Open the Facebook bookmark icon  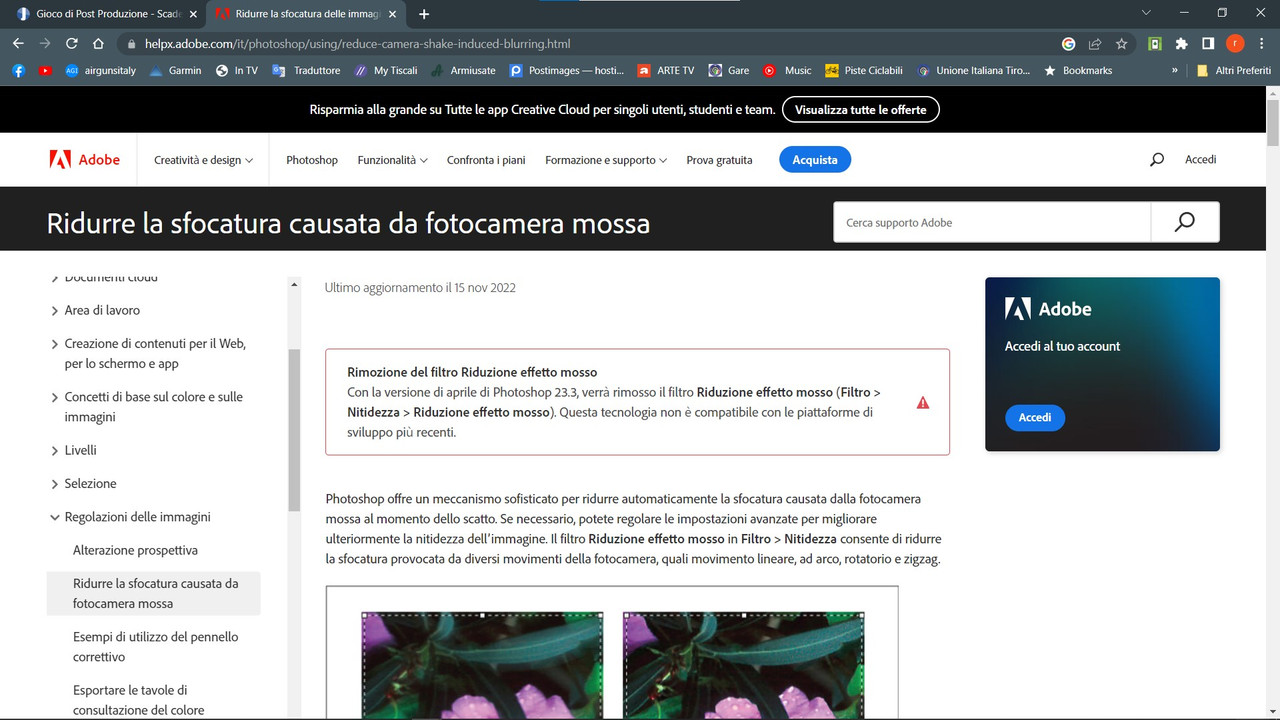18,71
